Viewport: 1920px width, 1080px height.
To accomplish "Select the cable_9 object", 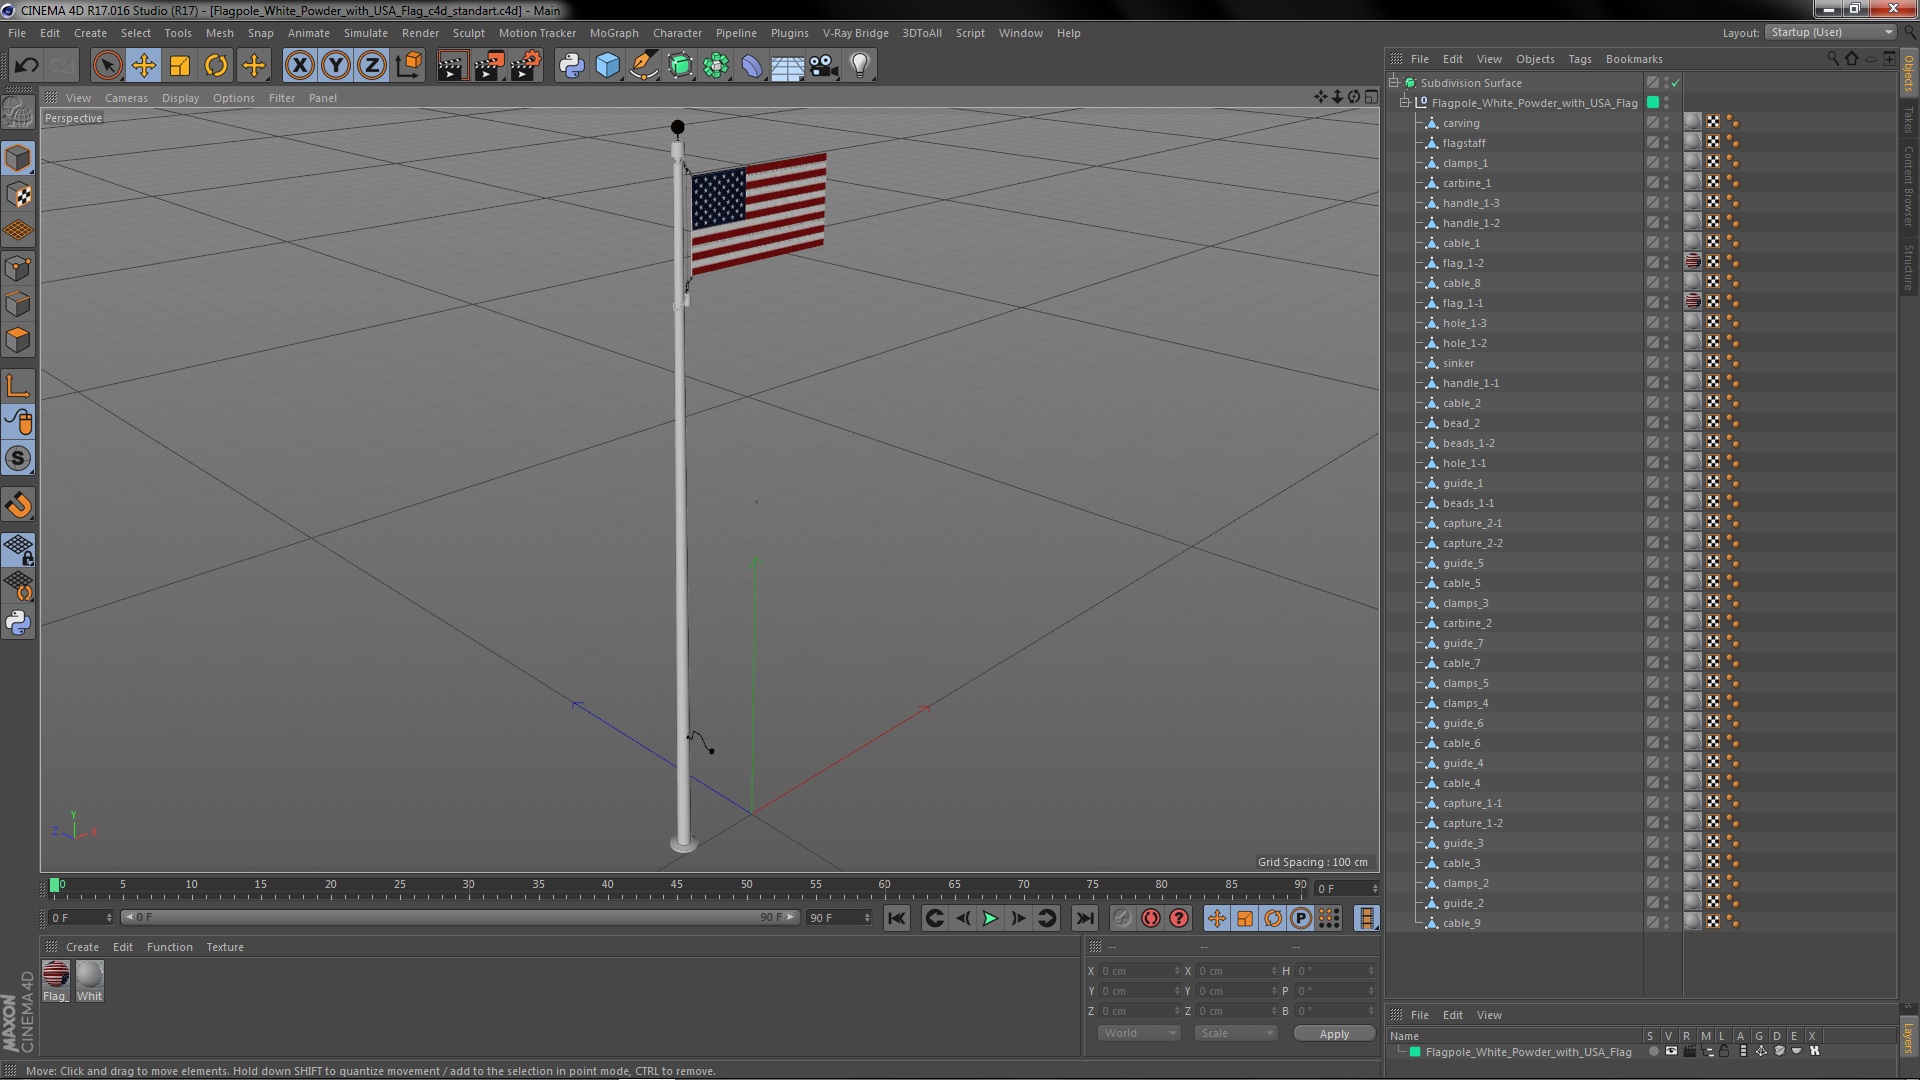I will [1461, 923].
